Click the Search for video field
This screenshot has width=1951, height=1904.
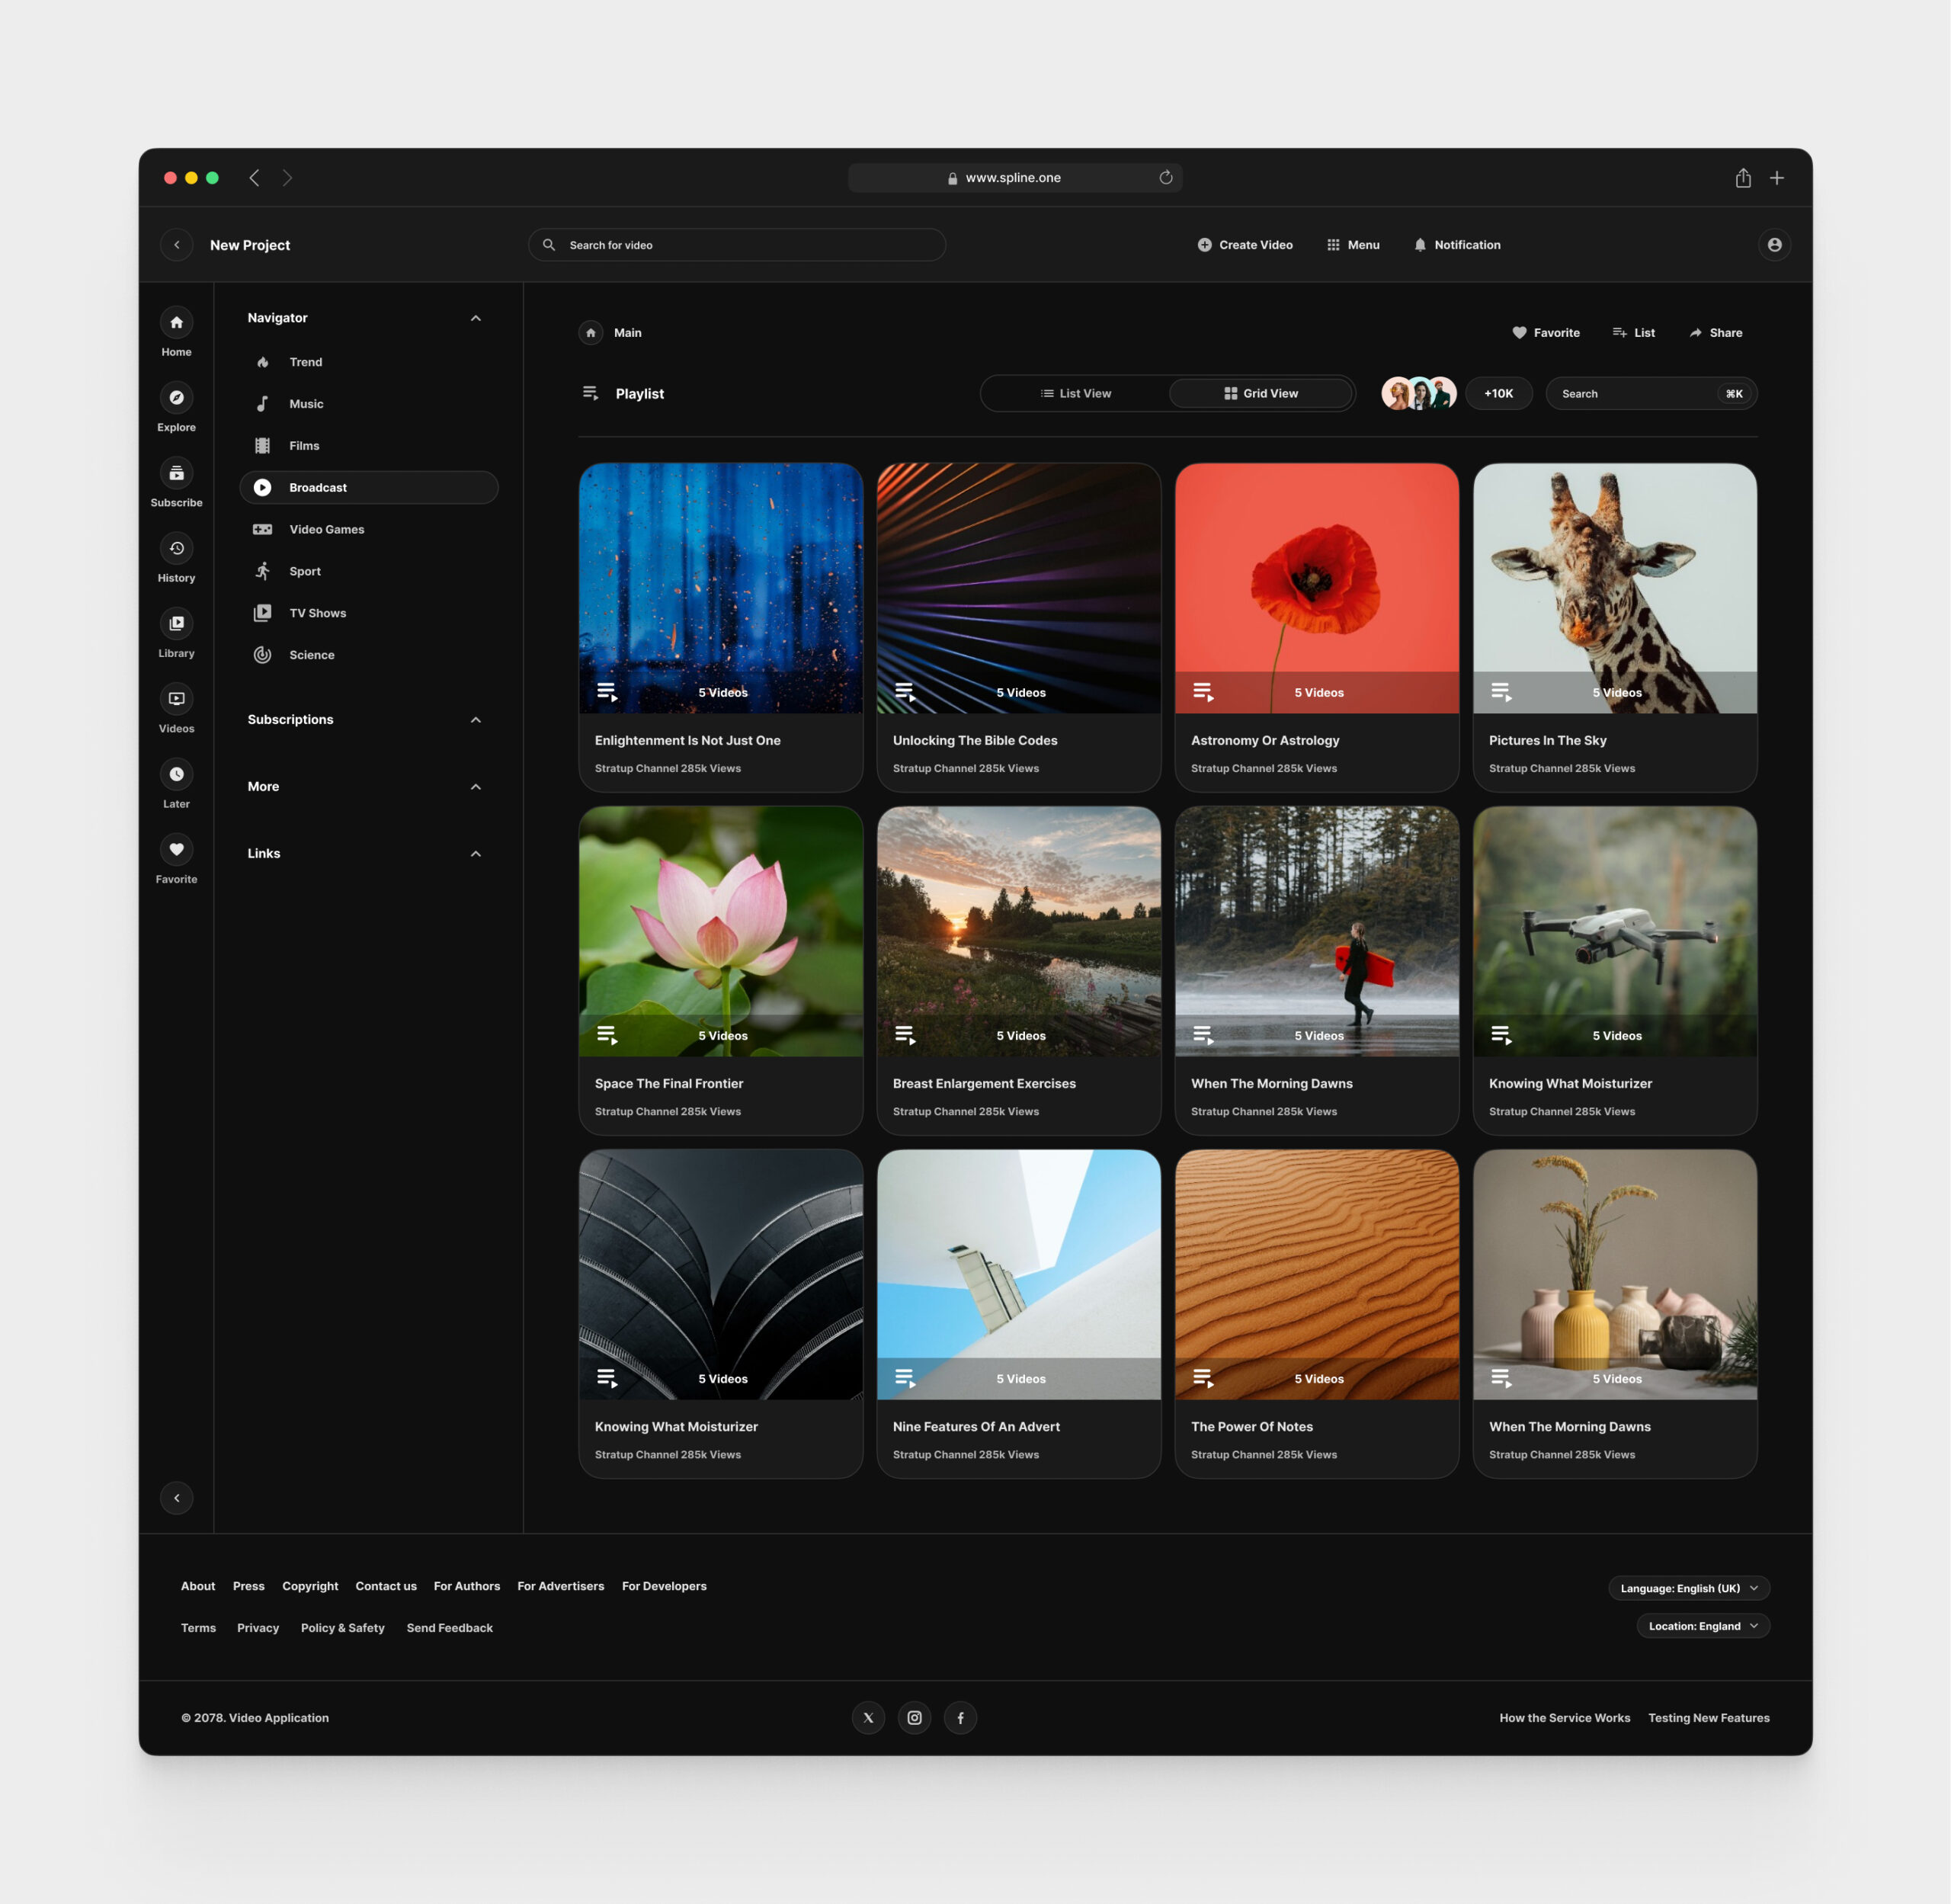click(x=737, y=245)
